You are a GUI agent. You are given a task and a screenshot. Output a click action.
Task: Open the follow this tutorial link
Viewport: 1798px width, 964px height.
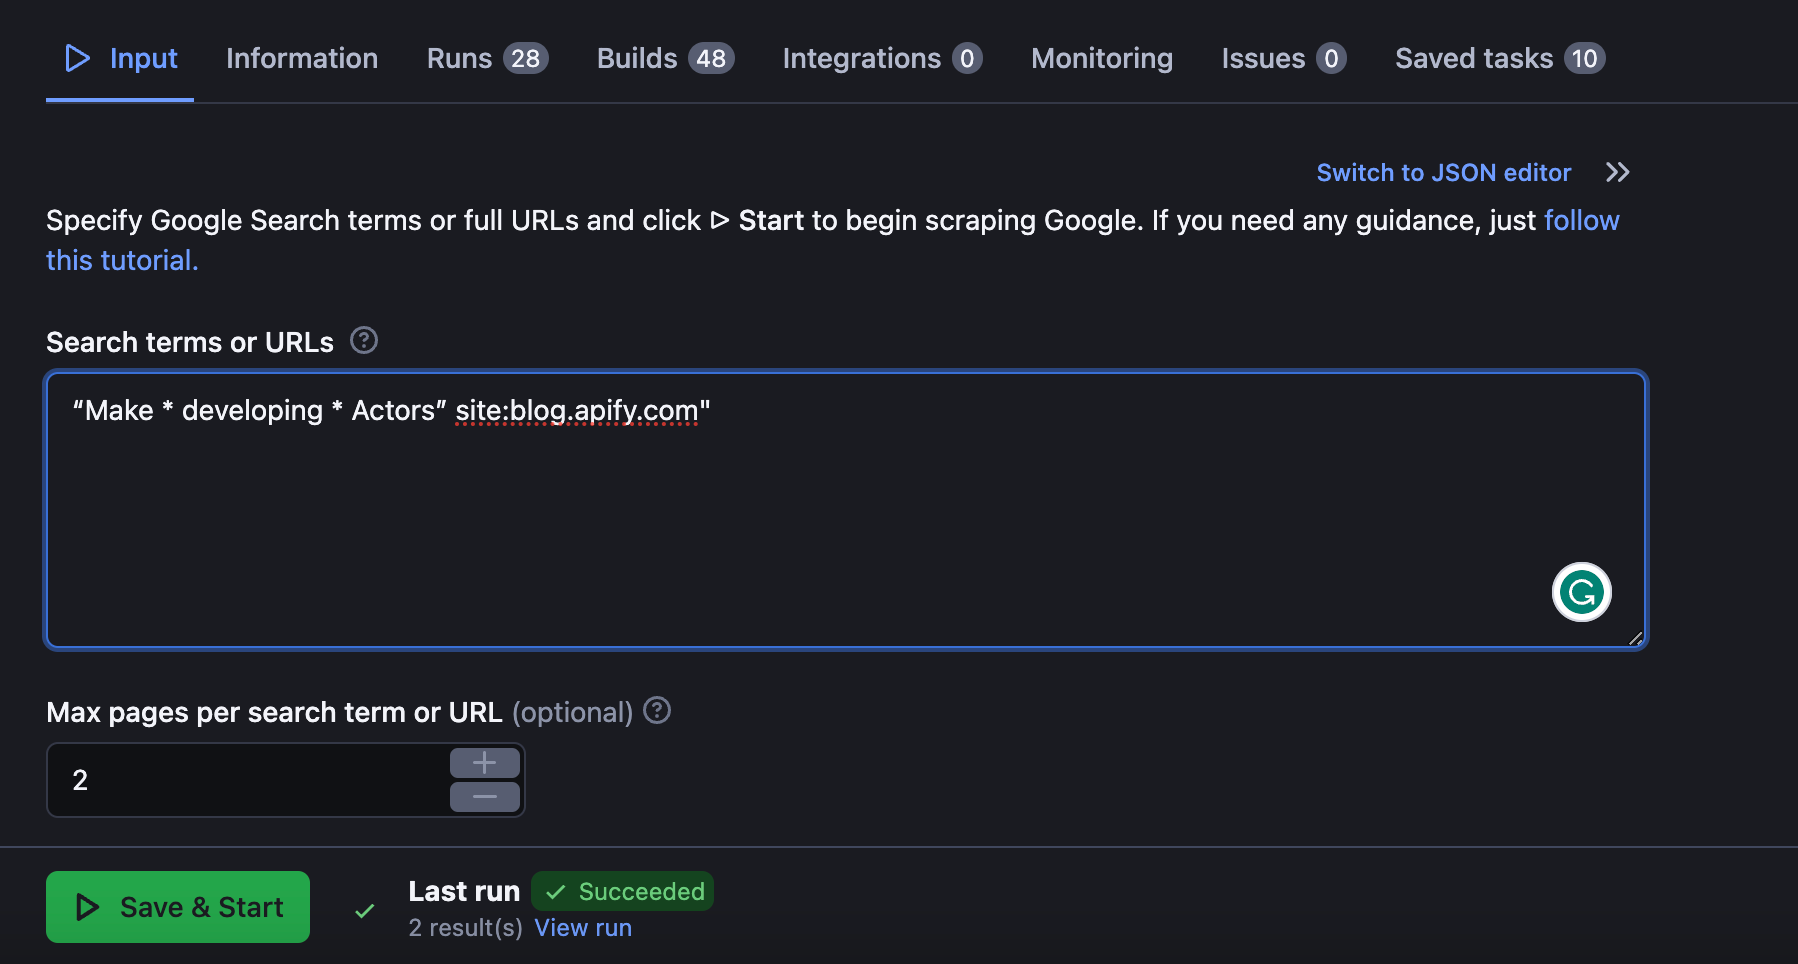click(x=1581, y=220)
